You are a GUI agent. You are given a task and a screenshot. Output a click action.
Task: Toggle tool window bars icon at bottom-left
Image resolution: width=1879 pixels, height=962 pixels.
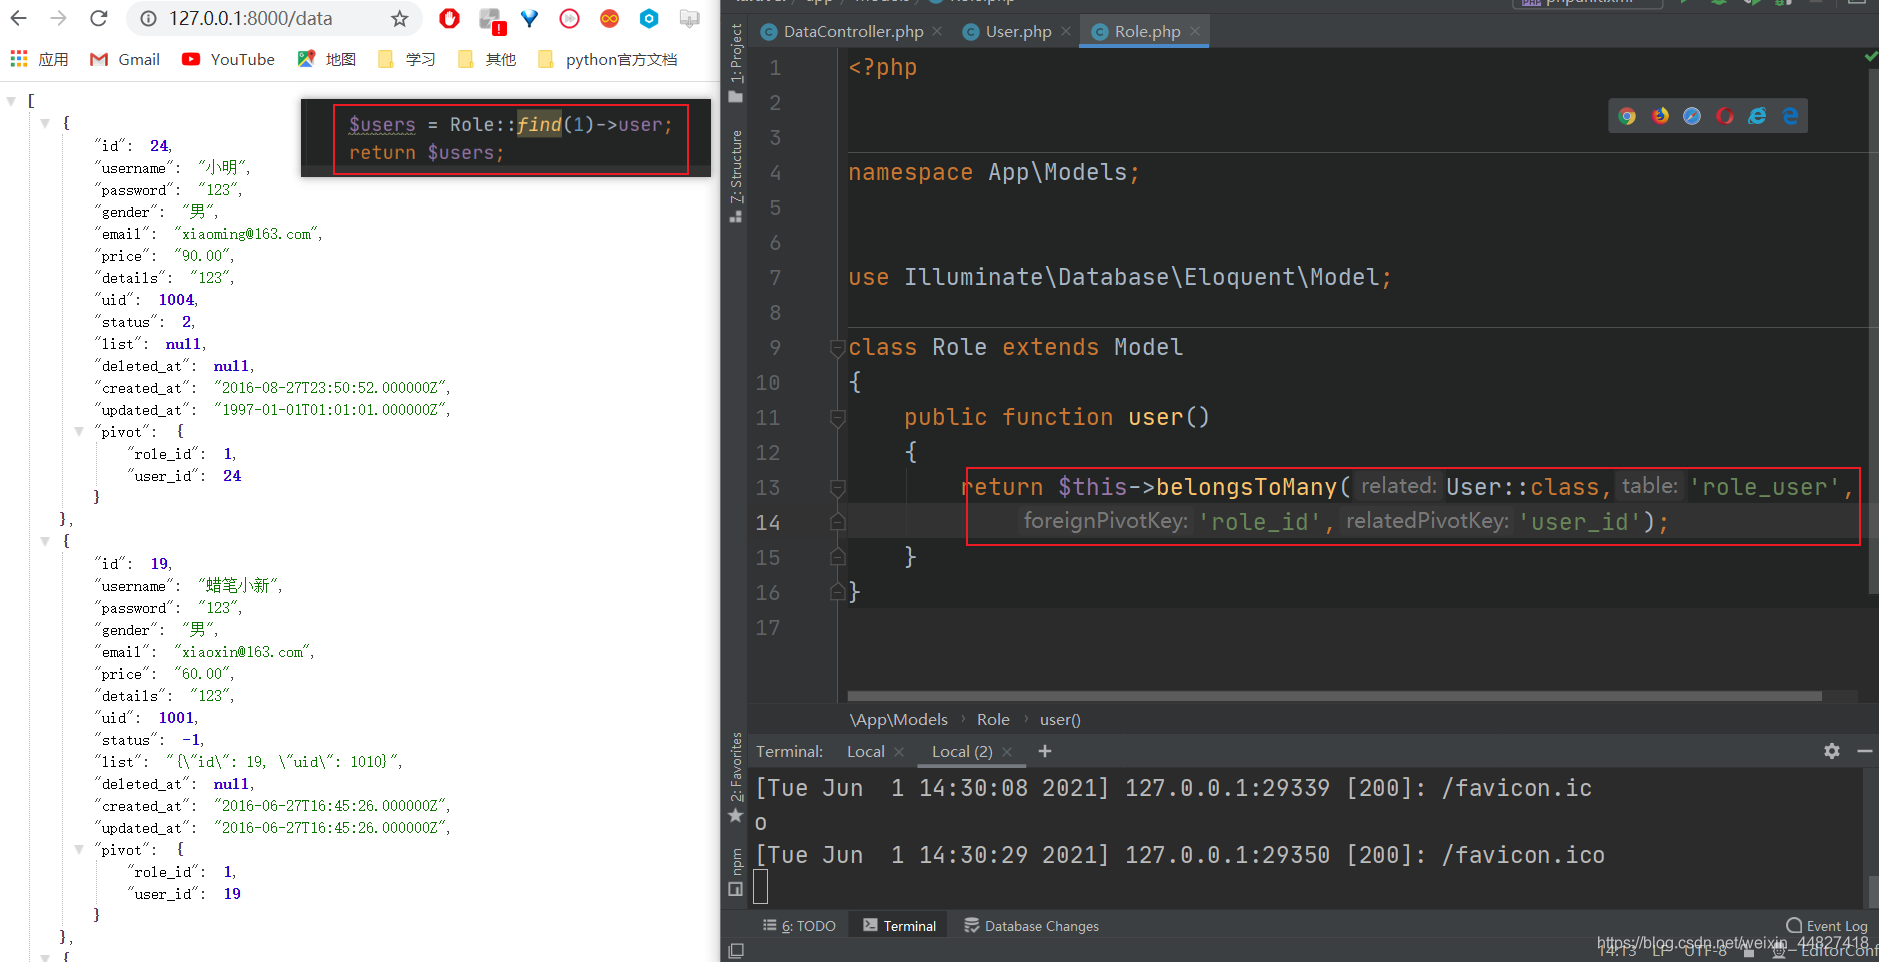pyautogui.click(x=736, y=950)
